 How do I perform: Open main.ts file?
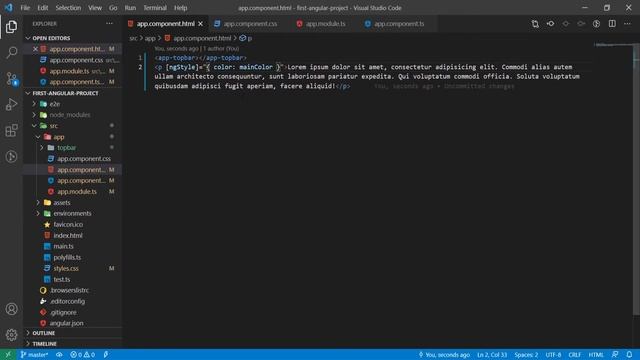pos(63,247)
